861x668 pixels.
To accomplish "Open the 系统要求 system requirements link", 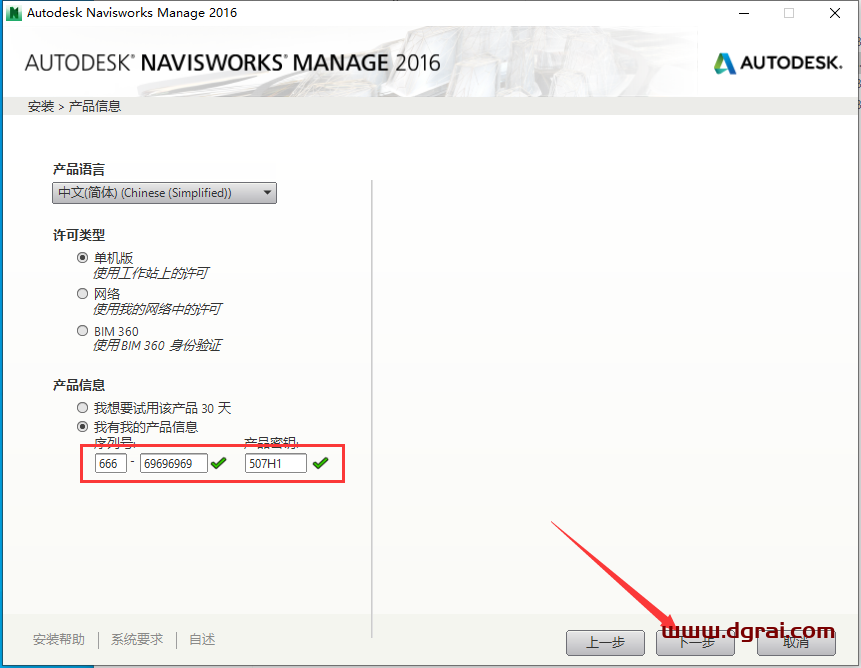I will 137,639.
